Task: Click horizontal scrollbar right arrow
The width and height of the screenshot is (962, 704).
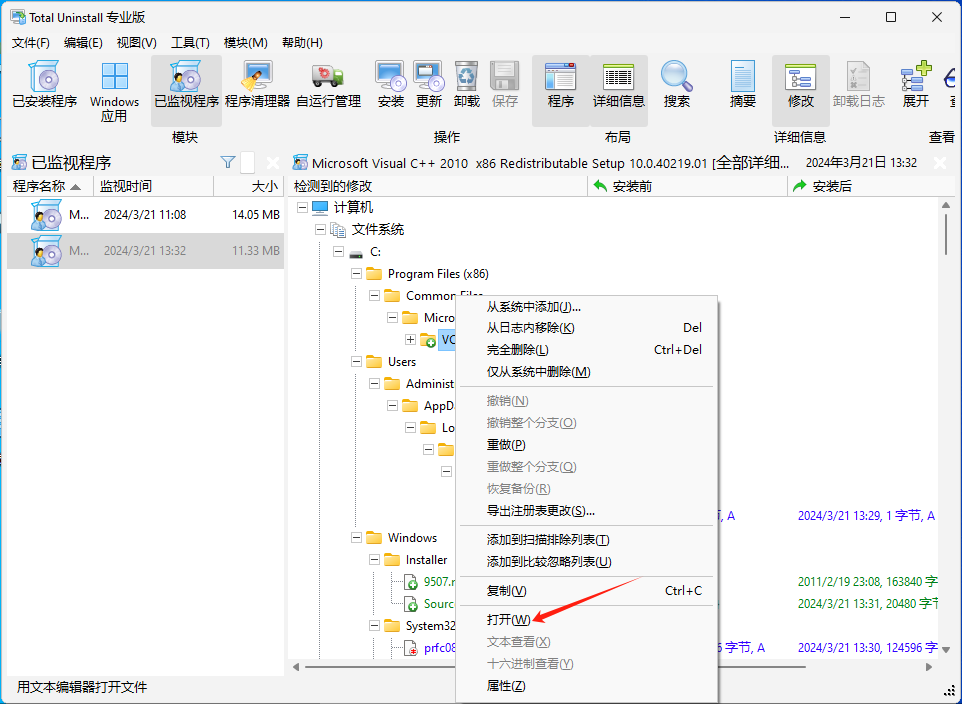Action: [929, 667]
